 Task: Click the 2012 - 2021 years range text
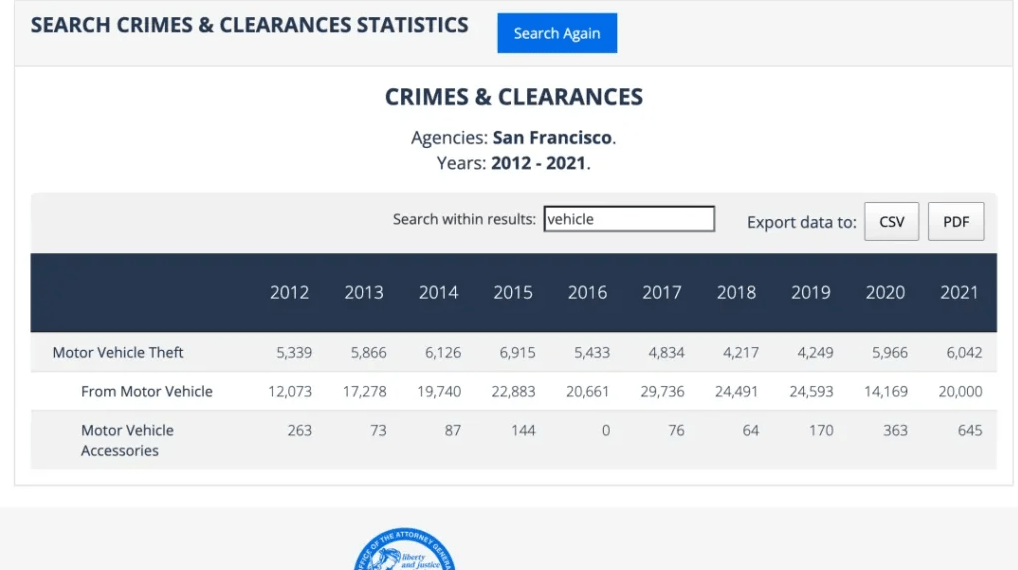point(538,163)
